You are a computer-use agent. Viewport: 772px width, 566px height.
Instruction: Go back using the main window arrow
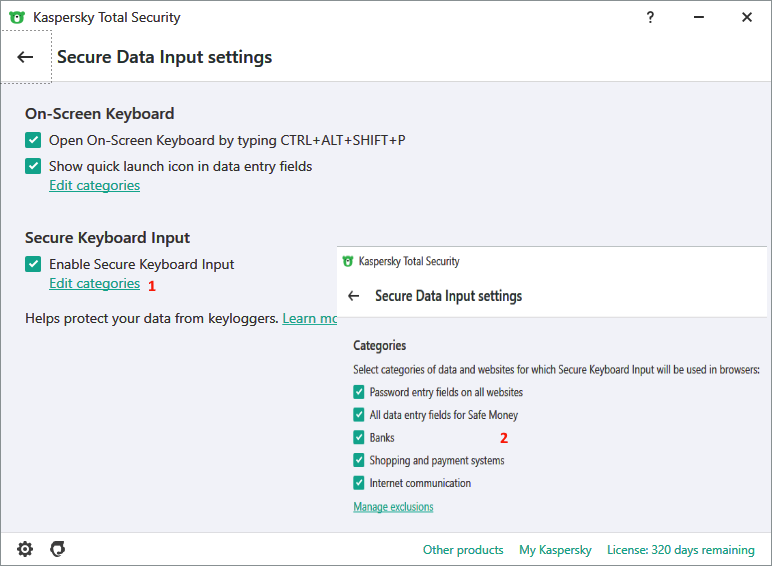tap(25, 57)
